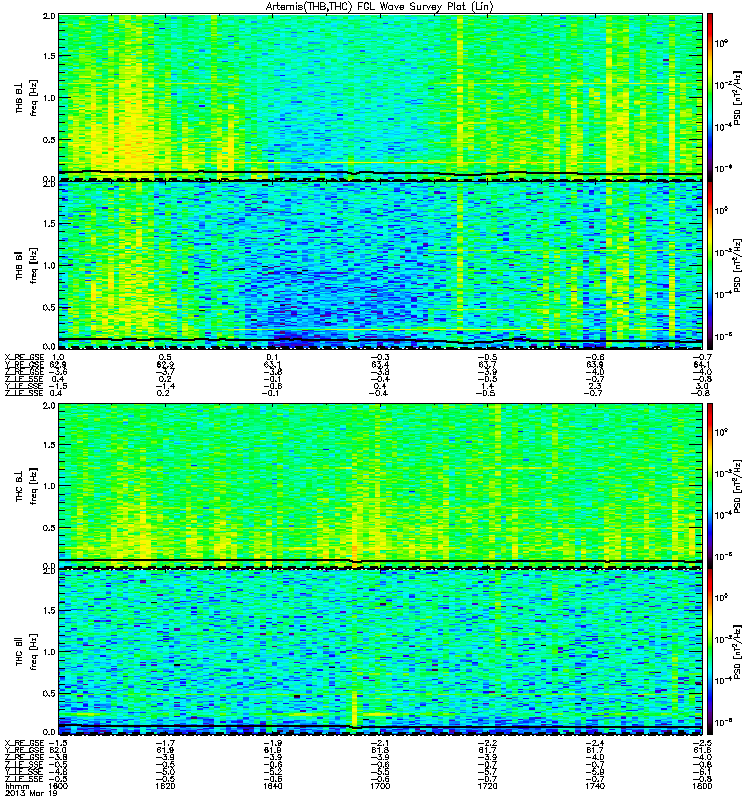Click the 1640 time tick label
The width and height of the screenshot is (750, 800).
pos(273,786)
